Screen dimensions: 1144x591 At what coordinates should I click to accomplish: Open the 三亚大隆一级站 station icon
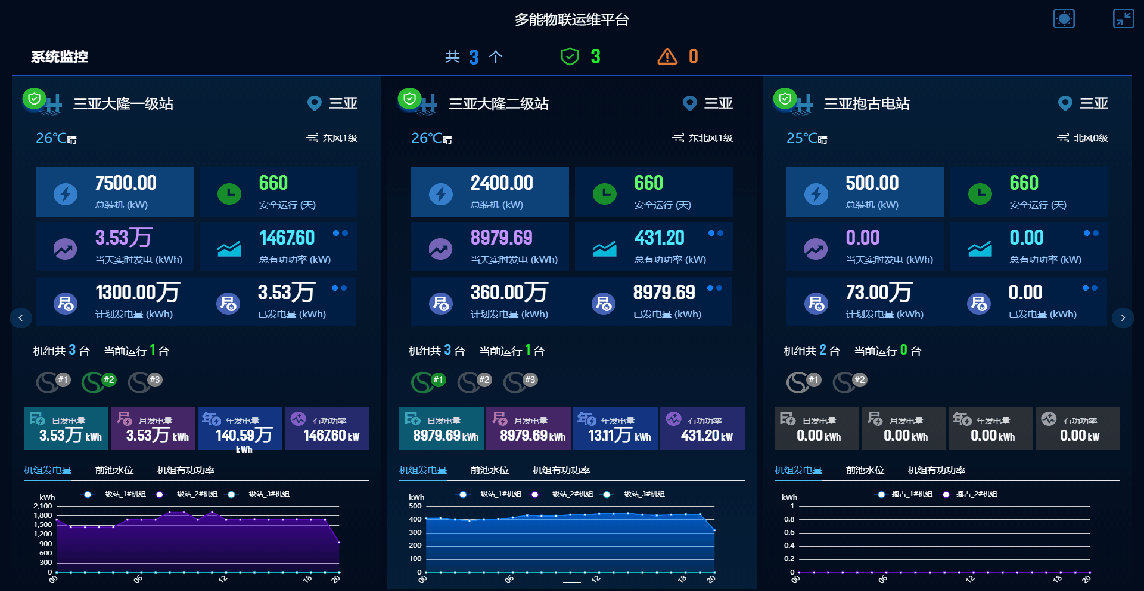[44, 102]
